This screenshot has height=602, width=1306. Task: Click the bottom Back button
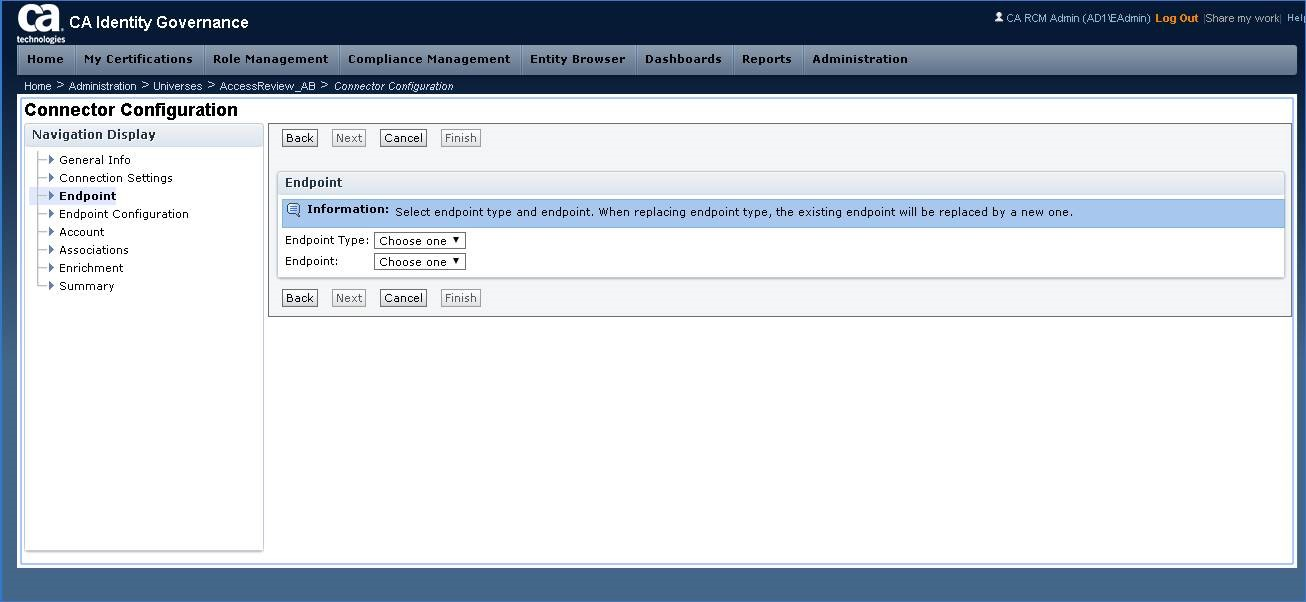click(x=300, y=298)
